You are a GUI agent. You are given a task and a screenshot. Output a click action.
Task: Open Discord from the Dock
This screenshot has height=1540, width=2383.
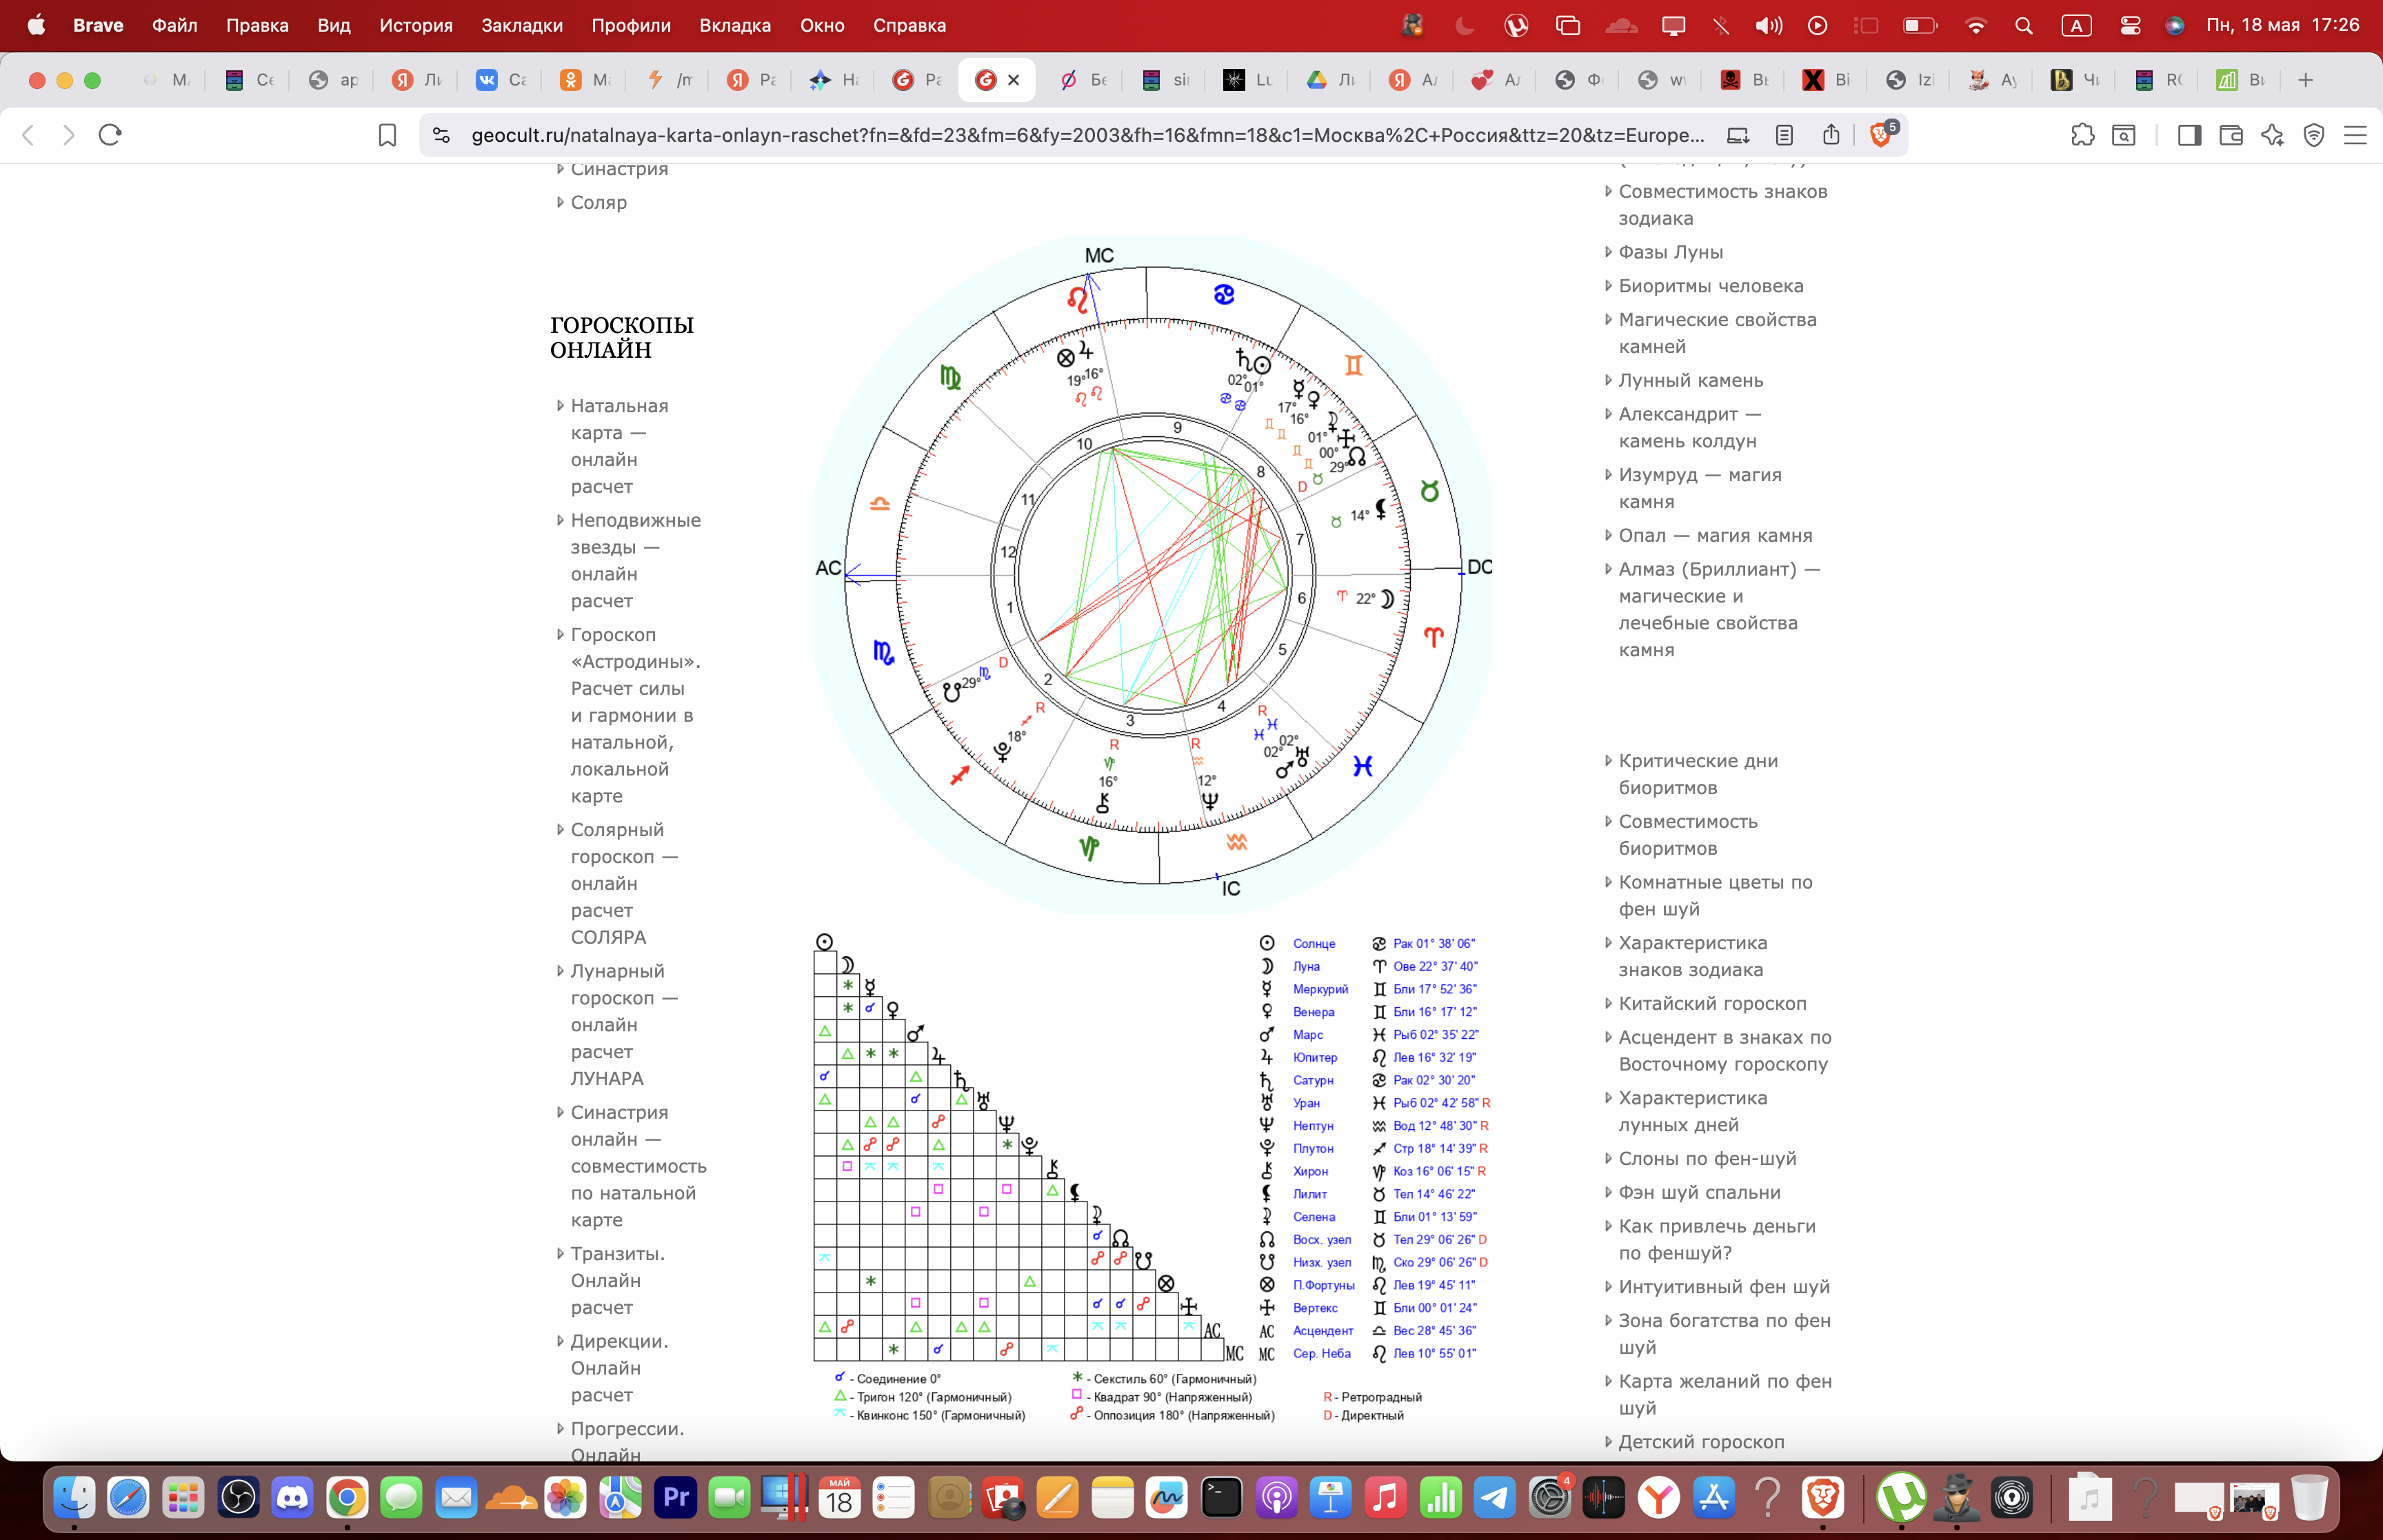293,1497
